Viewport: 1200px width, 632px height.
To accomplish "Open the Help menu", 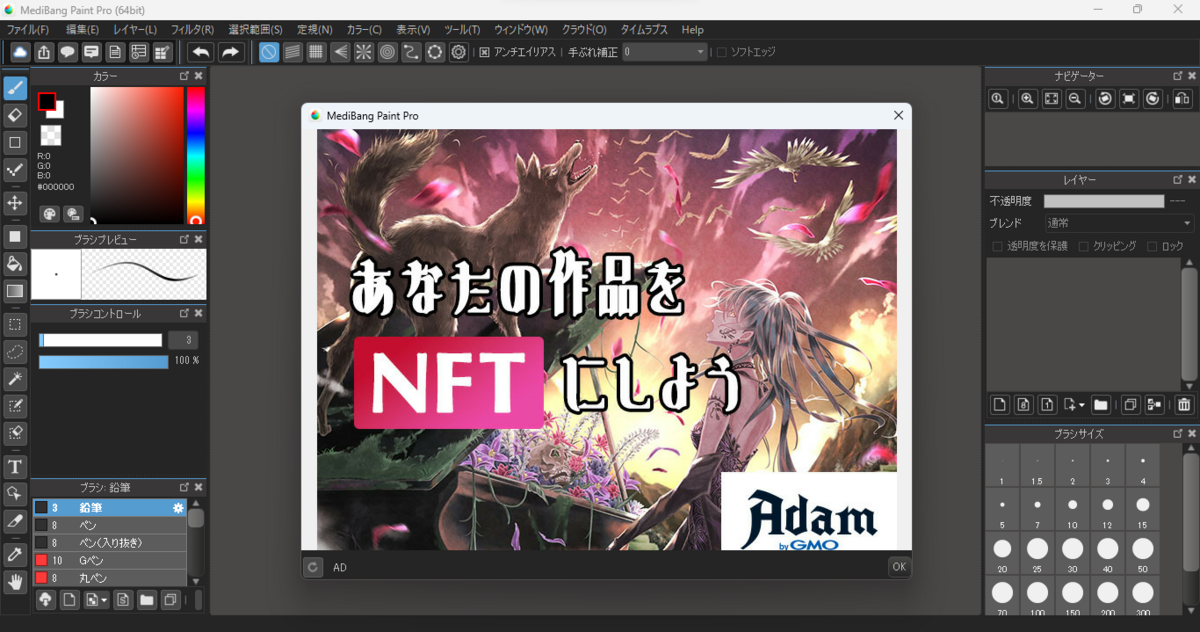I will pyautogui.click(x=693, y=30).
